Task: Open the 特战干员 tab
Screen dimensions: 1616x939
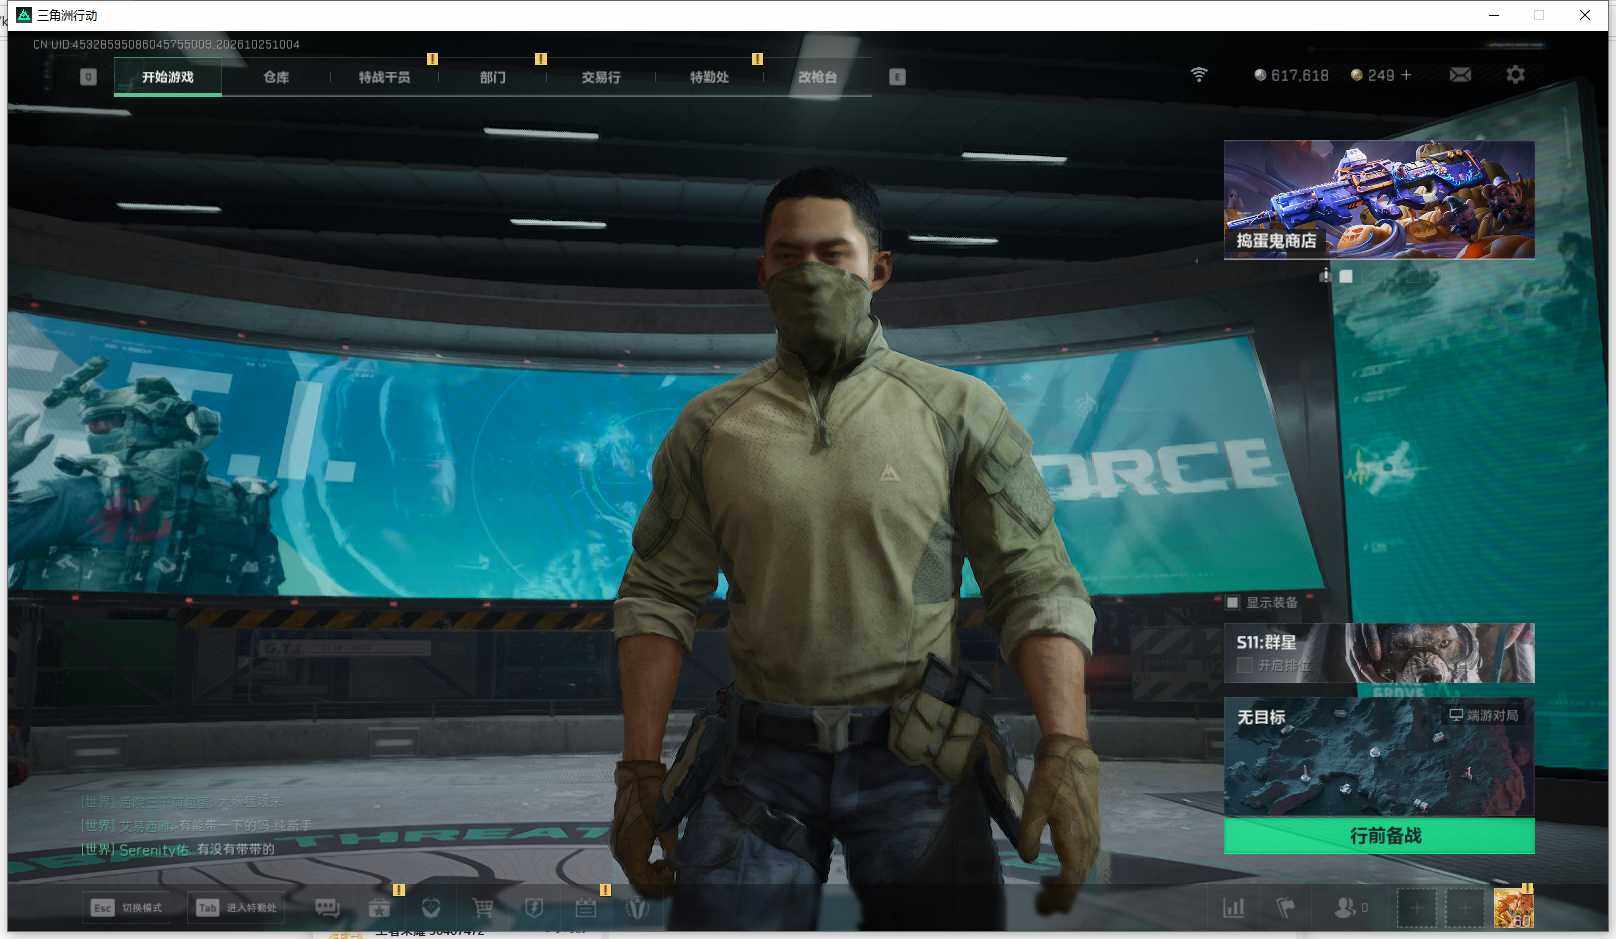Action: pos(384,77)
